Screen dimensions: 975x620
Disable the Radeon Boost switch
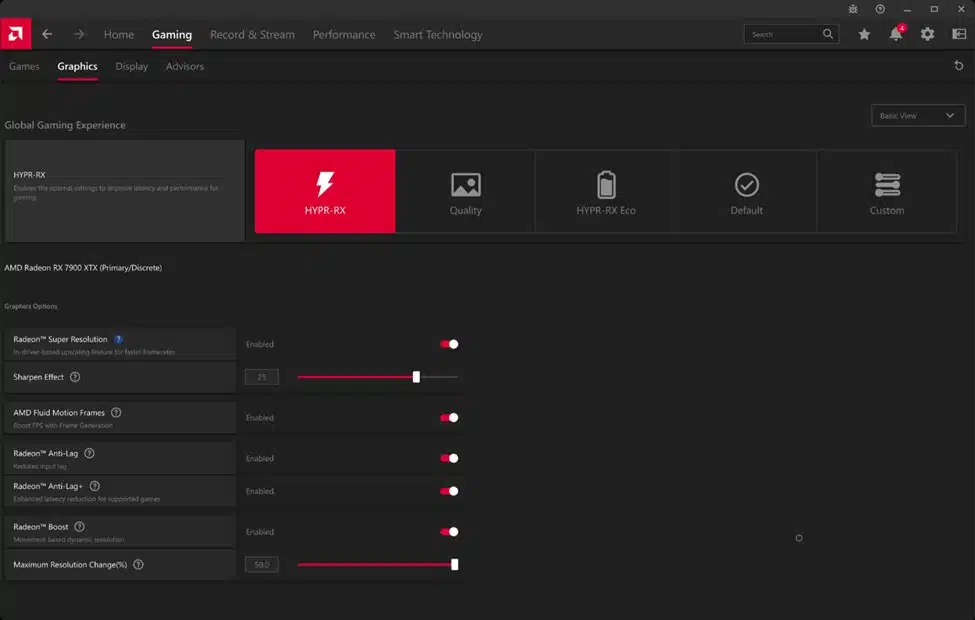point(449,531)
